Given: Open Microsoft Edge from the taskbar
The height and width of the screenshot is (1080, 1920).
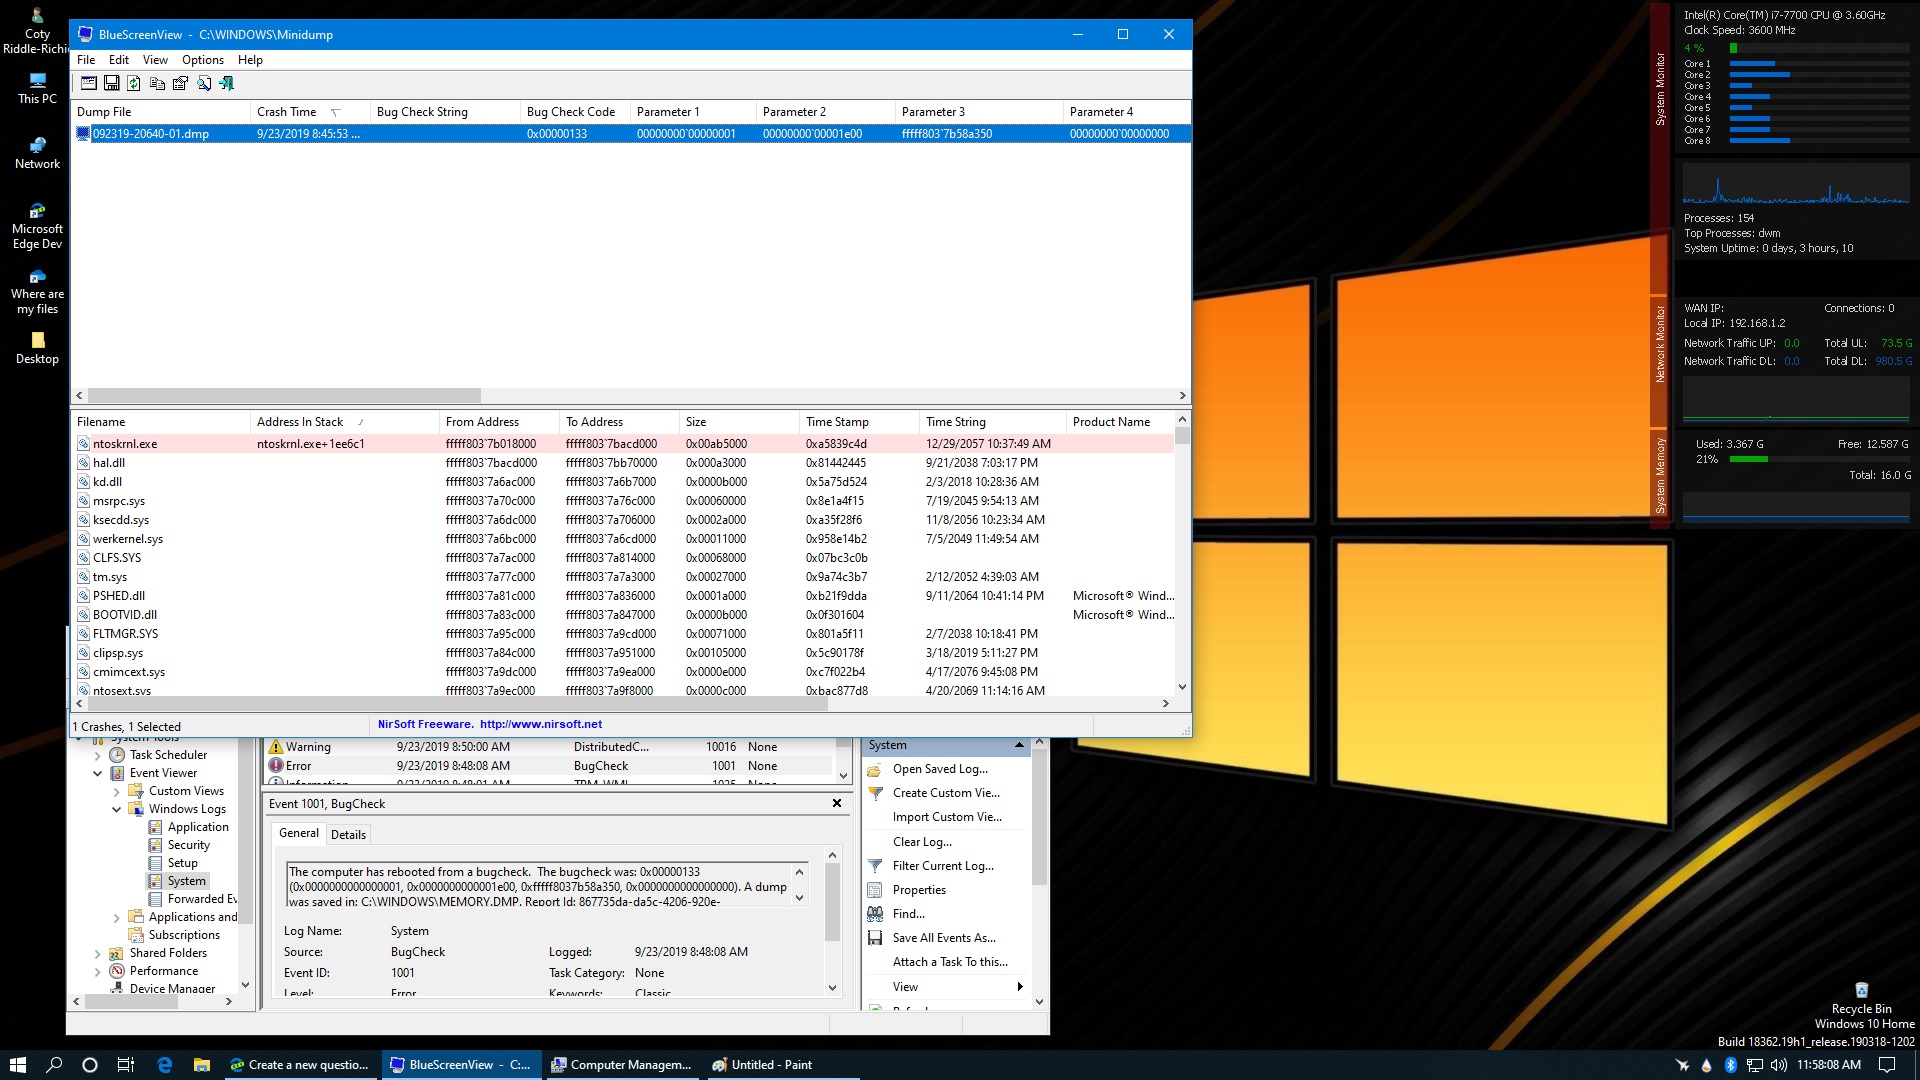Looking at the screenshot, I should click(x=165, y=1065).
